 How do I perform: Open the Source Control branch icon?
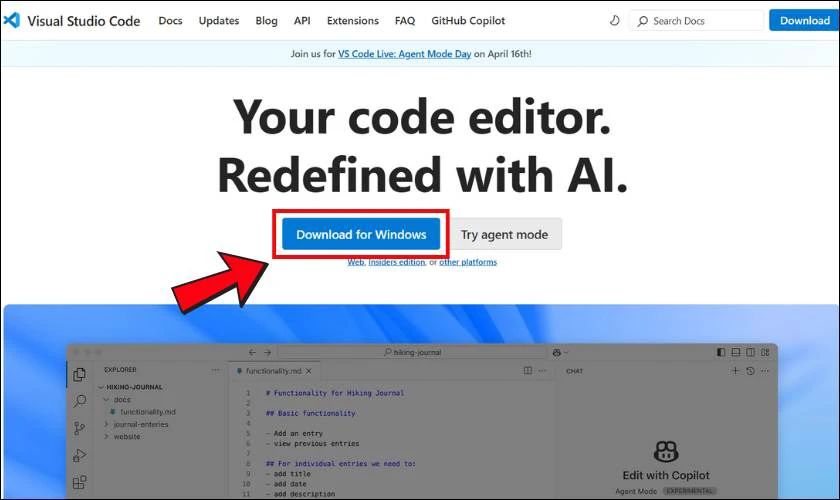pos(79,428)
